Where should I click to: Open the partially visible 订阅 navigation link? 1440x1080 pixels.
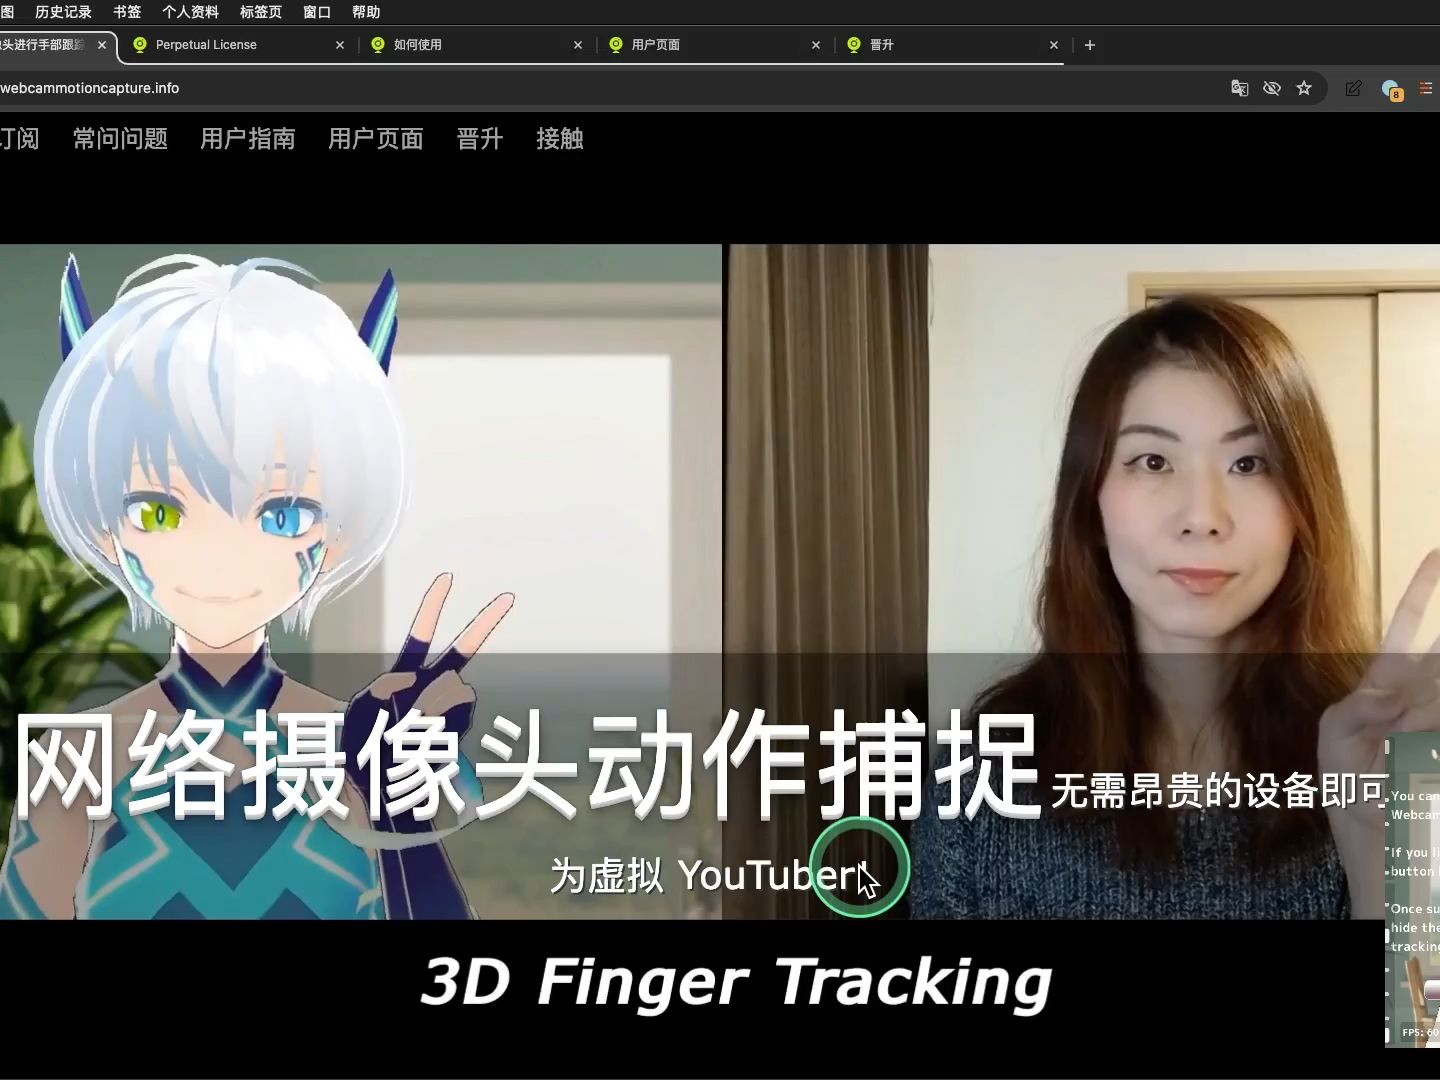(x=19, y=139)
